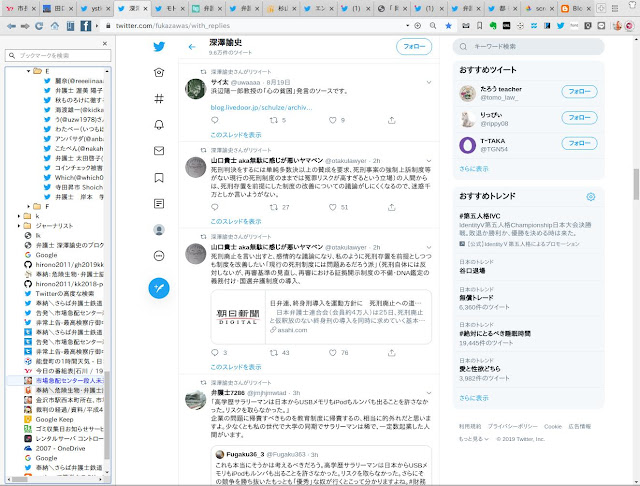Switch to the エン browser tab
This screenshot has width=640, height=486.
(x=320, y=8)
